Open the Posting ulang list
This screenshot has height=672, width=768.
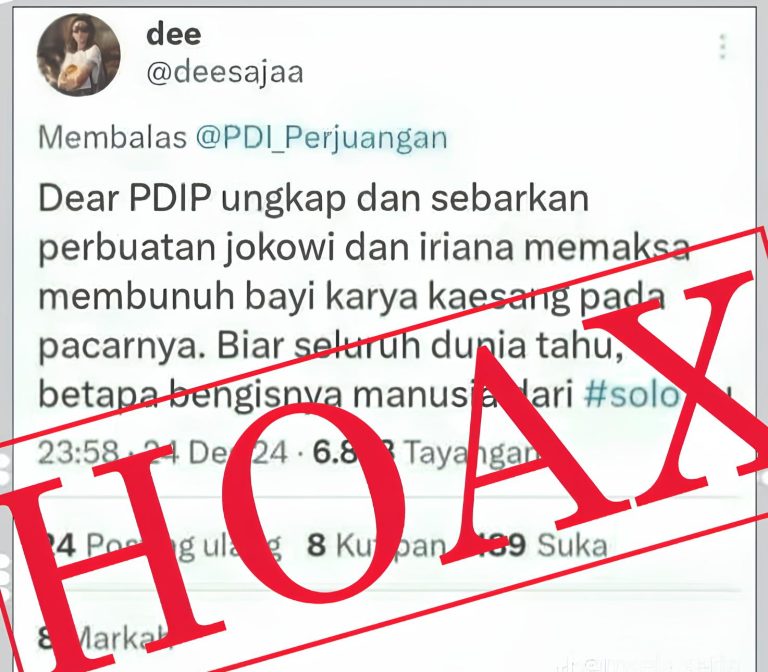click(x=162, y=545)
